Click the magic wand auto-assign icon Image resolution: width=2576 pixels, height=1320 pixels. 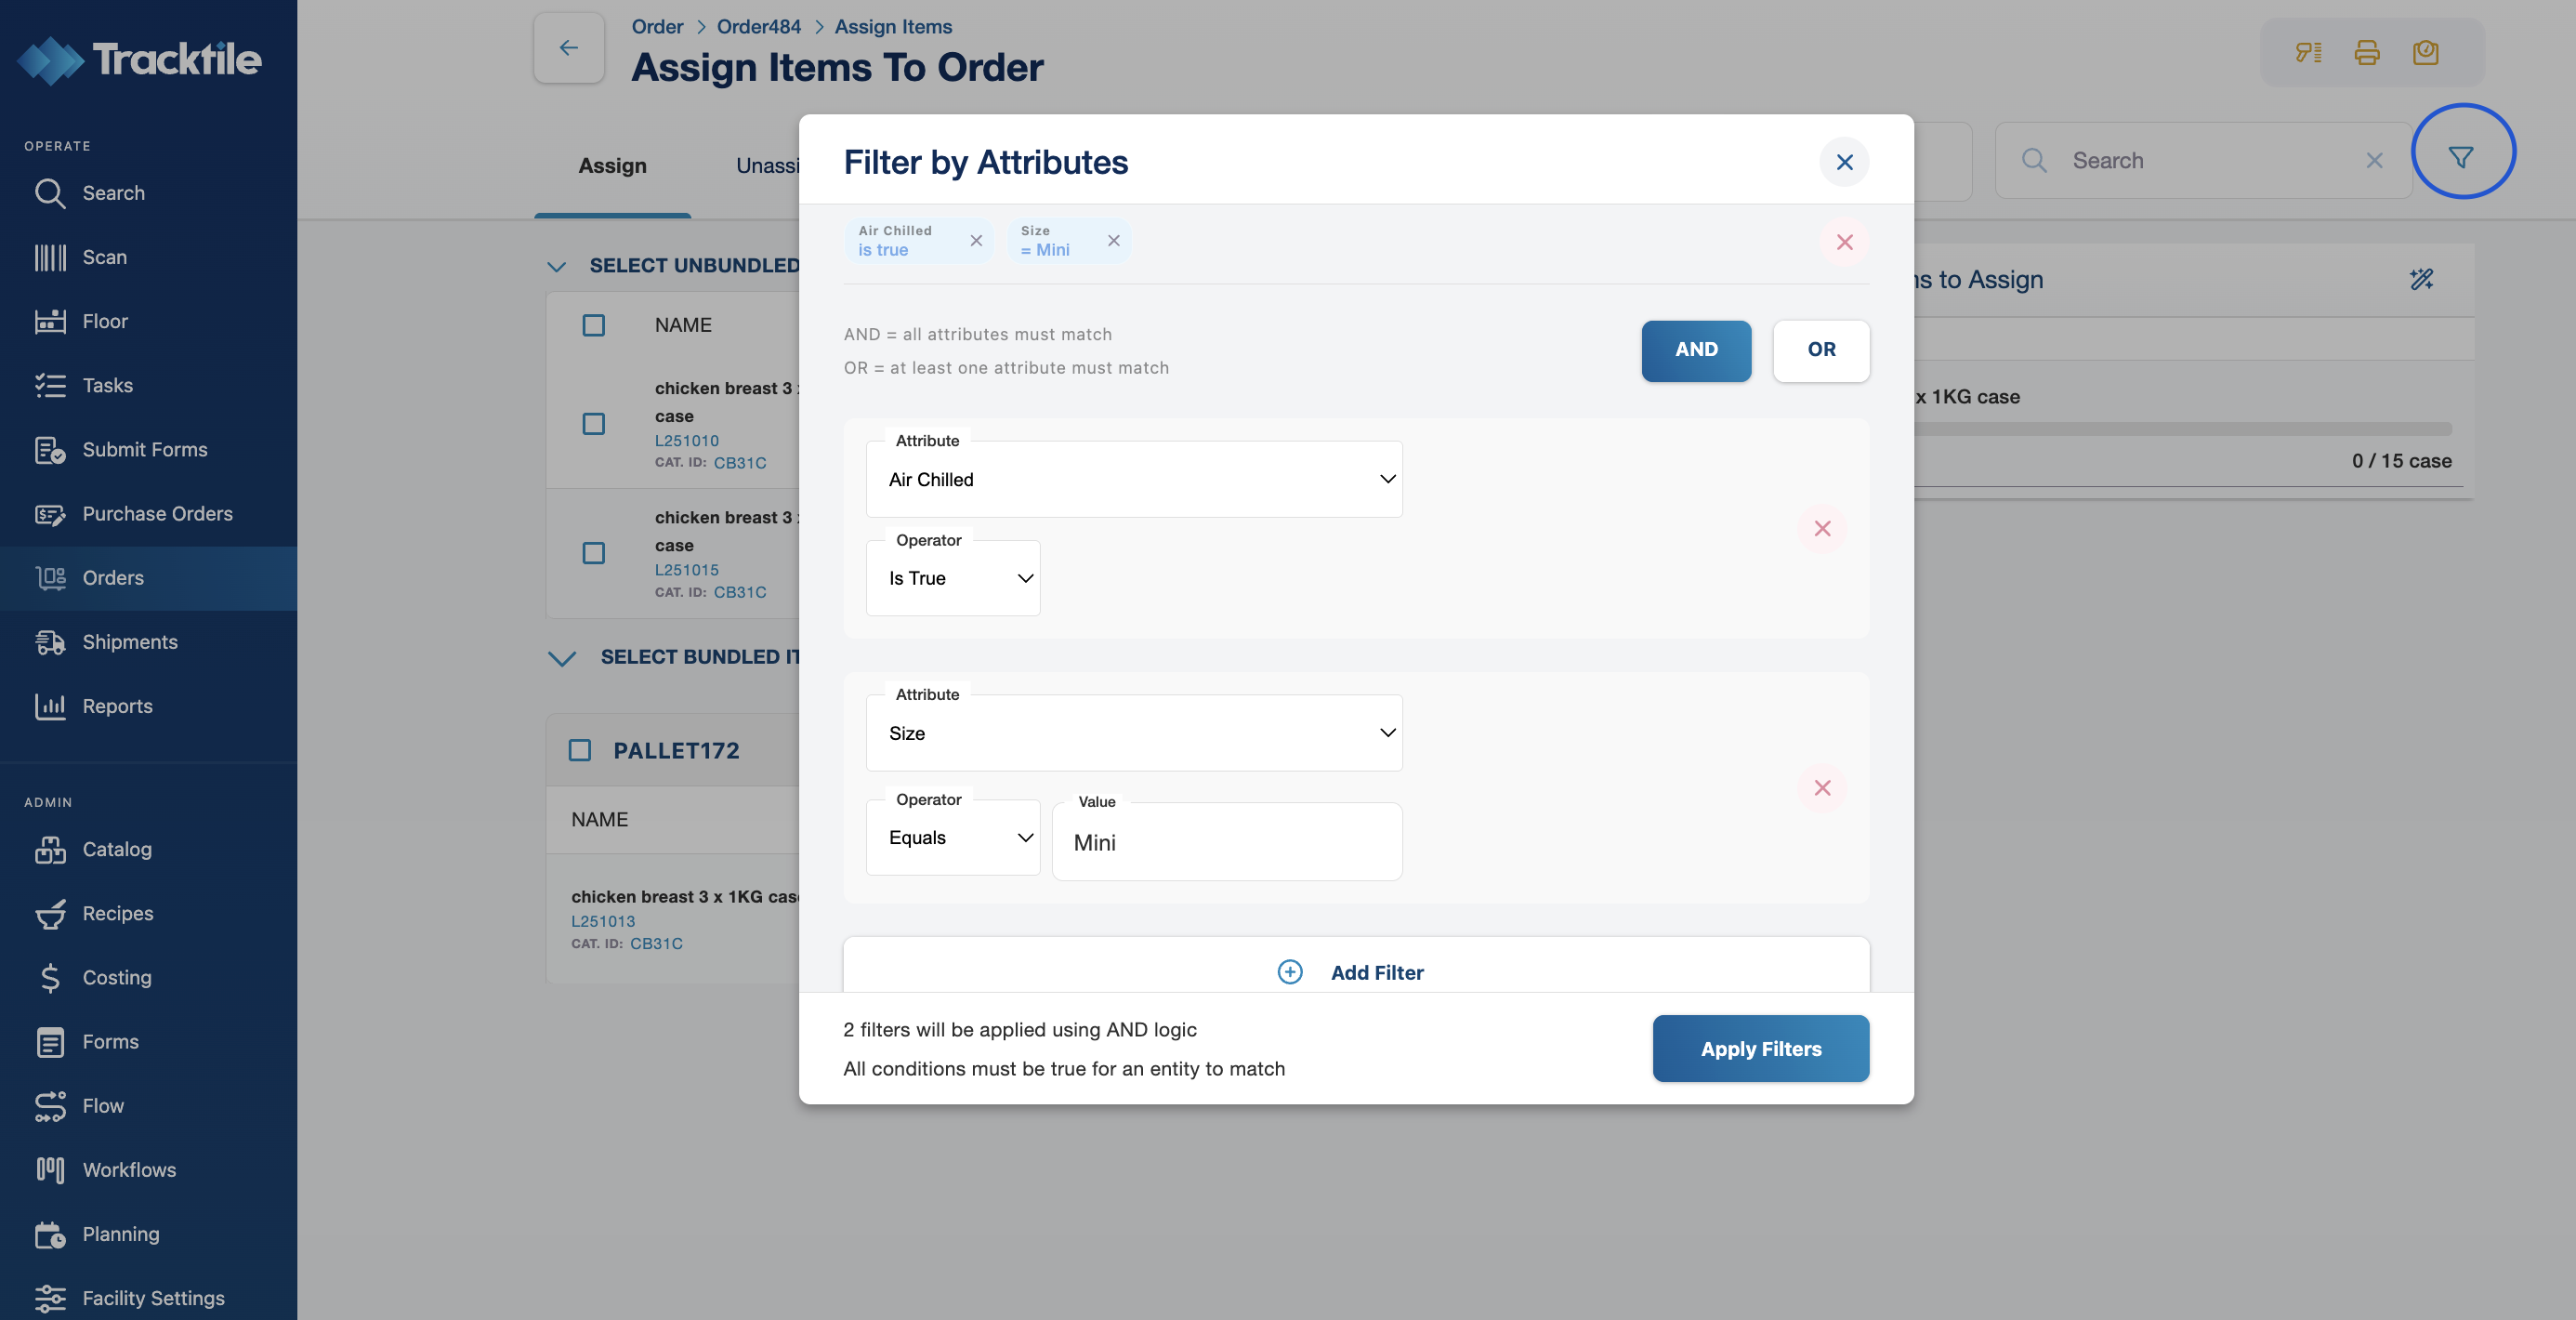pos(2421,279)
